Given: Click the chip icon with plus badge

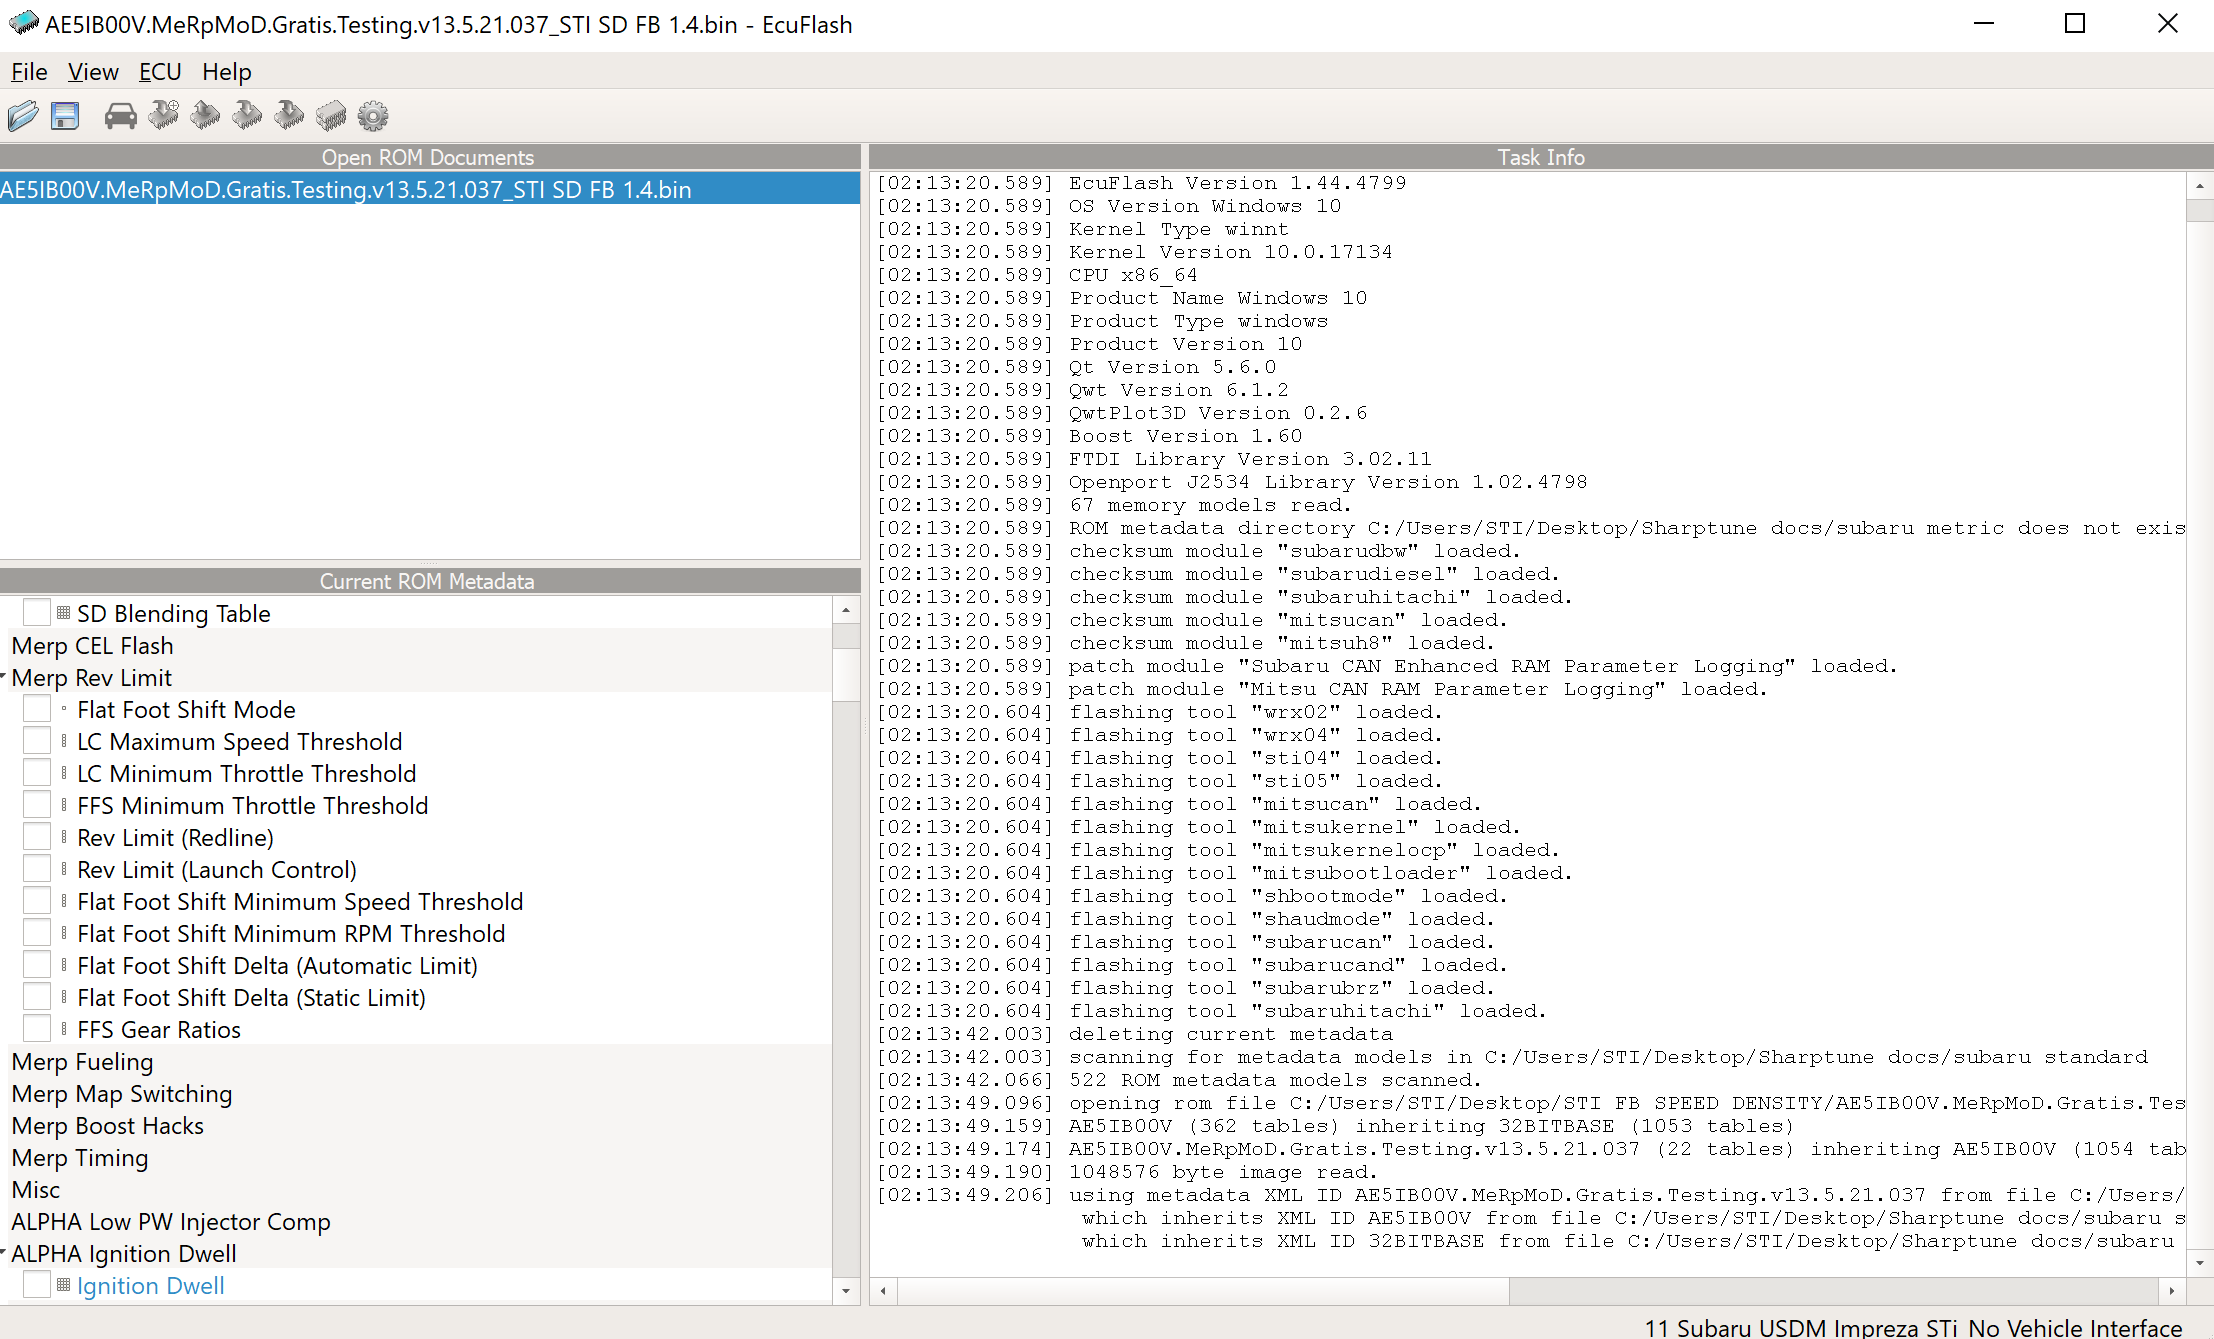Looking at the screenshot, I should pyautogui.click(x=164, y=116).
